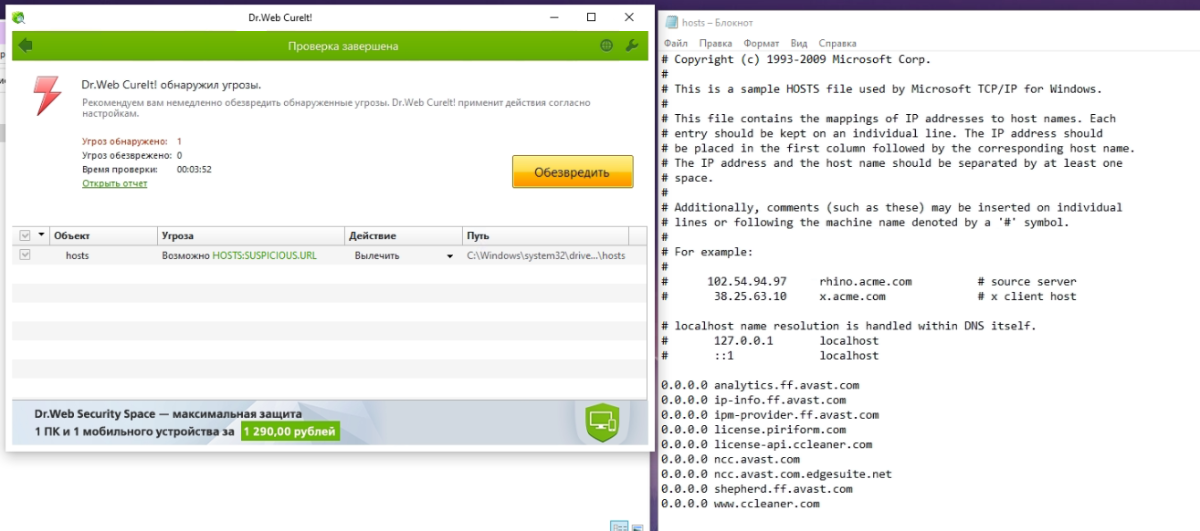Open the Правка menu in Notepad
Image resolution: width=1200 pixels, height=531 pixels.
coord(715,44)
